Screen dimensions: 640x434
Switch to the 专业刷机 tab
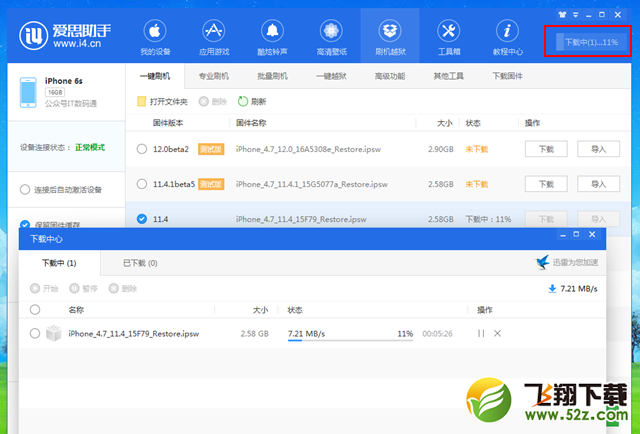coord(213,76)
